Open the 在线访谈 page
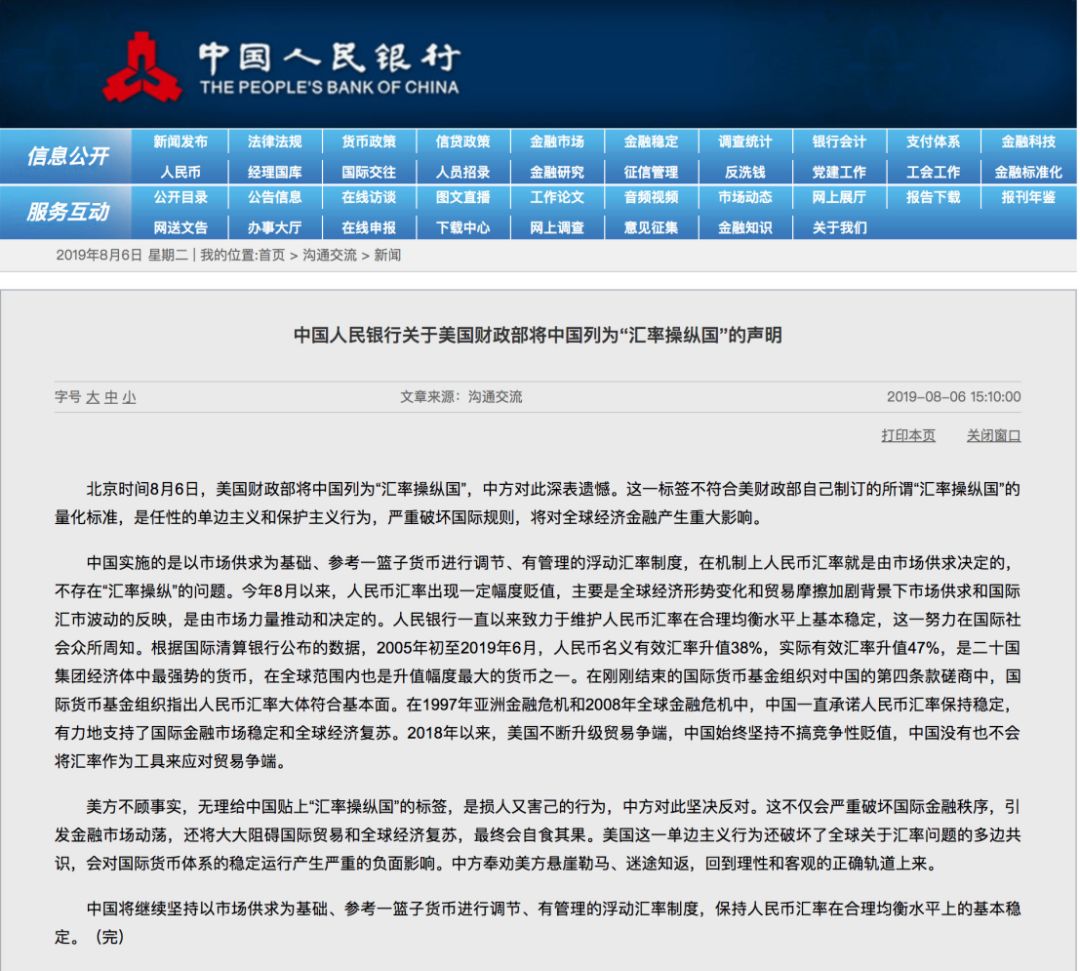This screenshot has height=971, width=1080. click(370, 199)
